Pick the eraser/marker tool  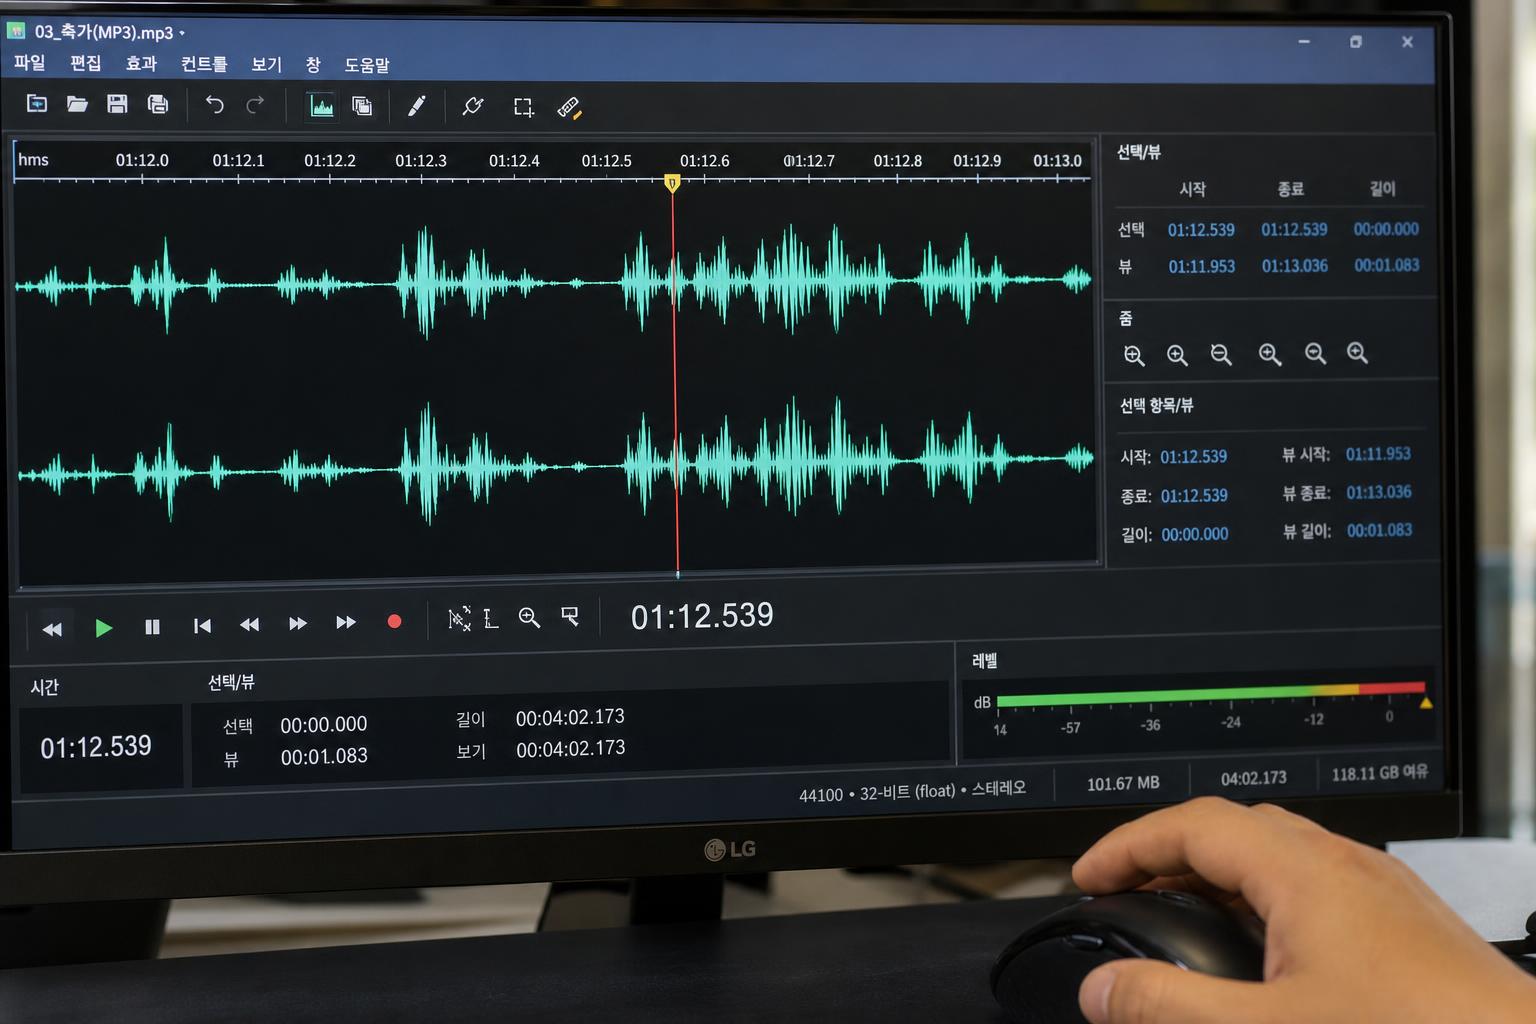coord(570,108)
